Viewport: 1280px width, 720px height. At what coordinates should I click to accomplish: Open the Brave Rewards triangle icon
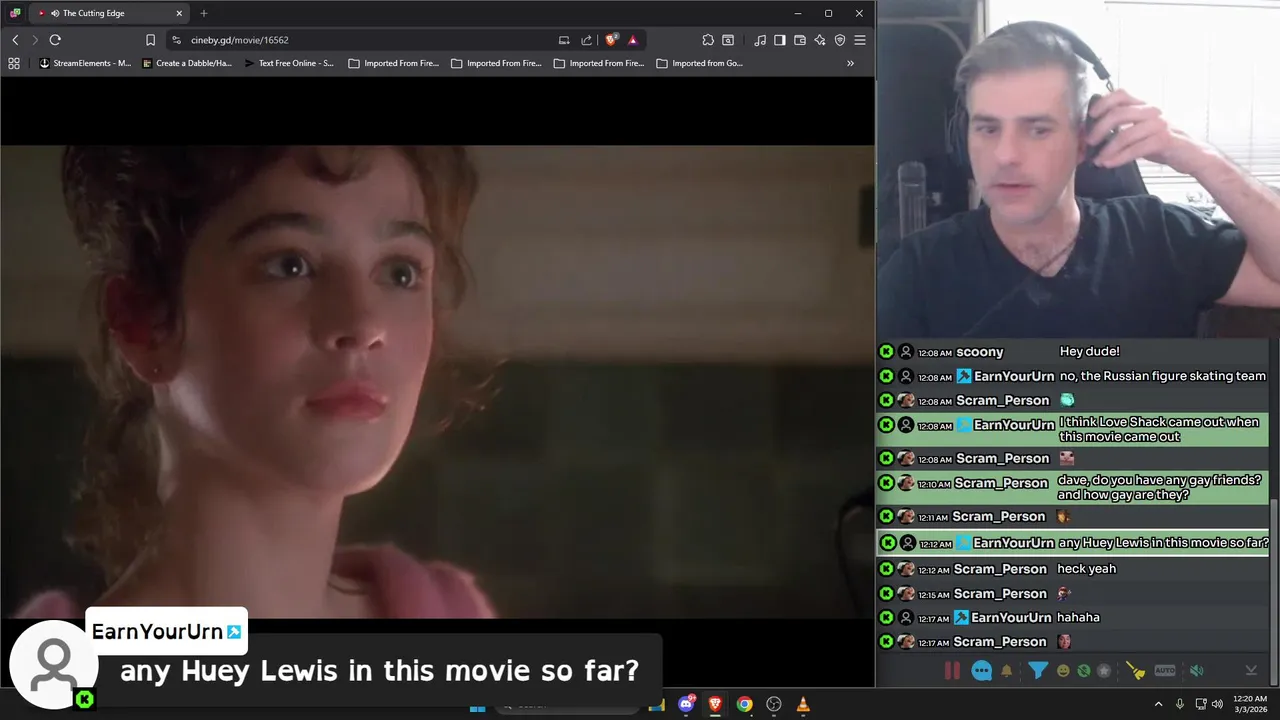(633, 40)
